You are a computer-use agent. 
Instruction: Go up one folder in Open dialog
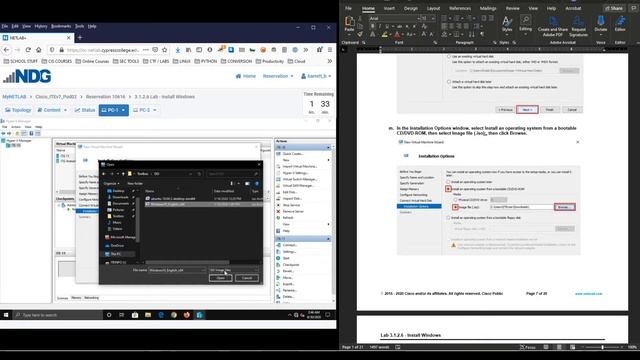pyautogui.click(x=123, y=174)
